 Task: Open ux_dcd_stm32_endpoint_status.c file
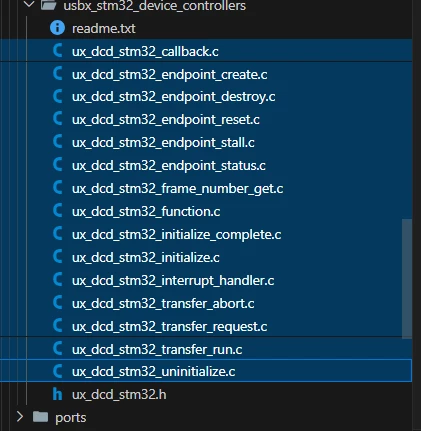tap(206, 166)
